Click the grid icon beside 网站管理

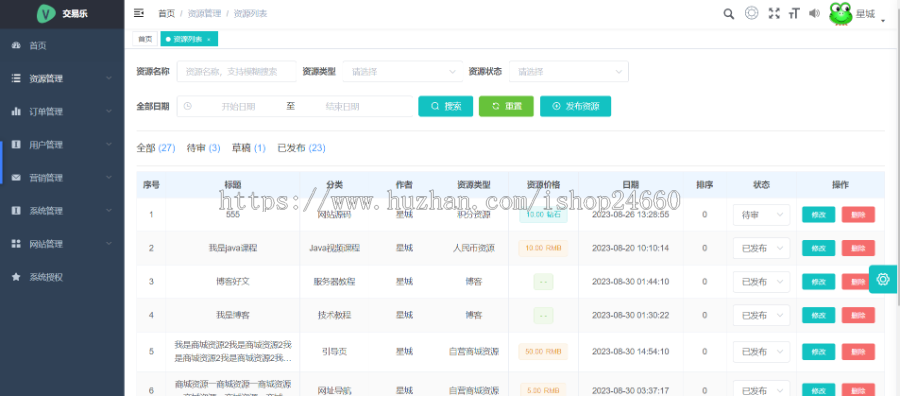16,244
